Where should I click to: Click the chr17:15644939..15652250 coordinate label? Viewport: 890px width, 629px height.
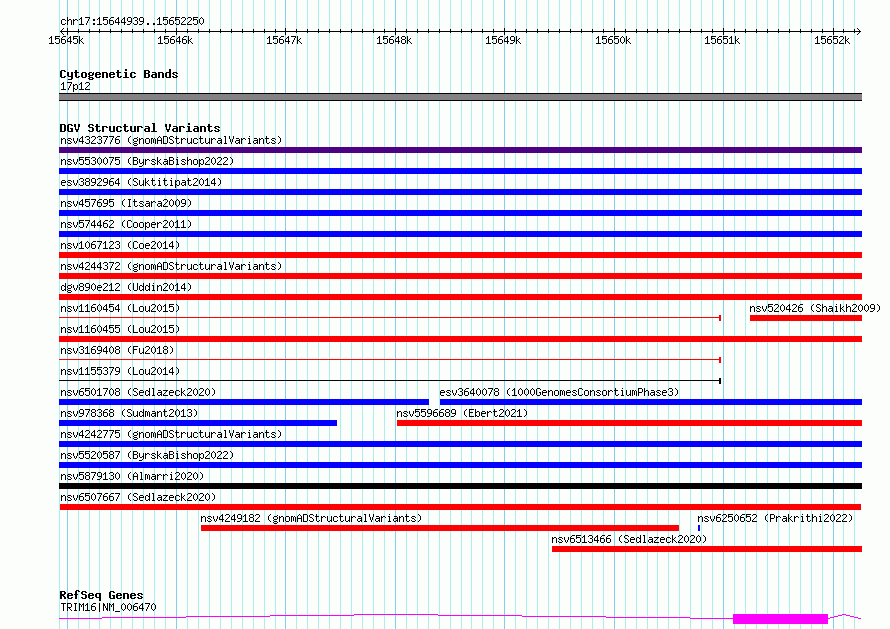(x=132, y=21)
